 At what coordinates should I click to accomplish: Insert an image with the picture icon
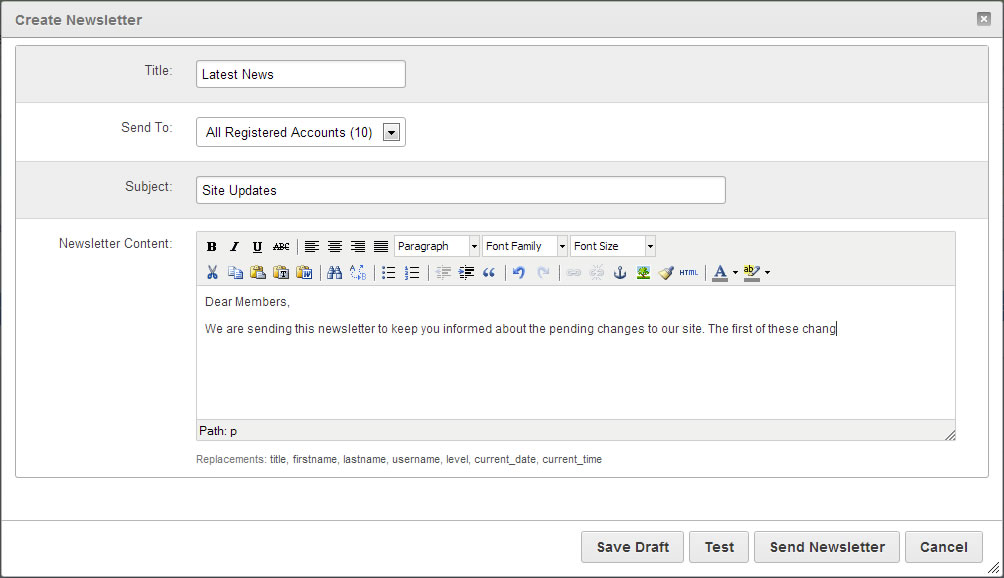[643, 273]
